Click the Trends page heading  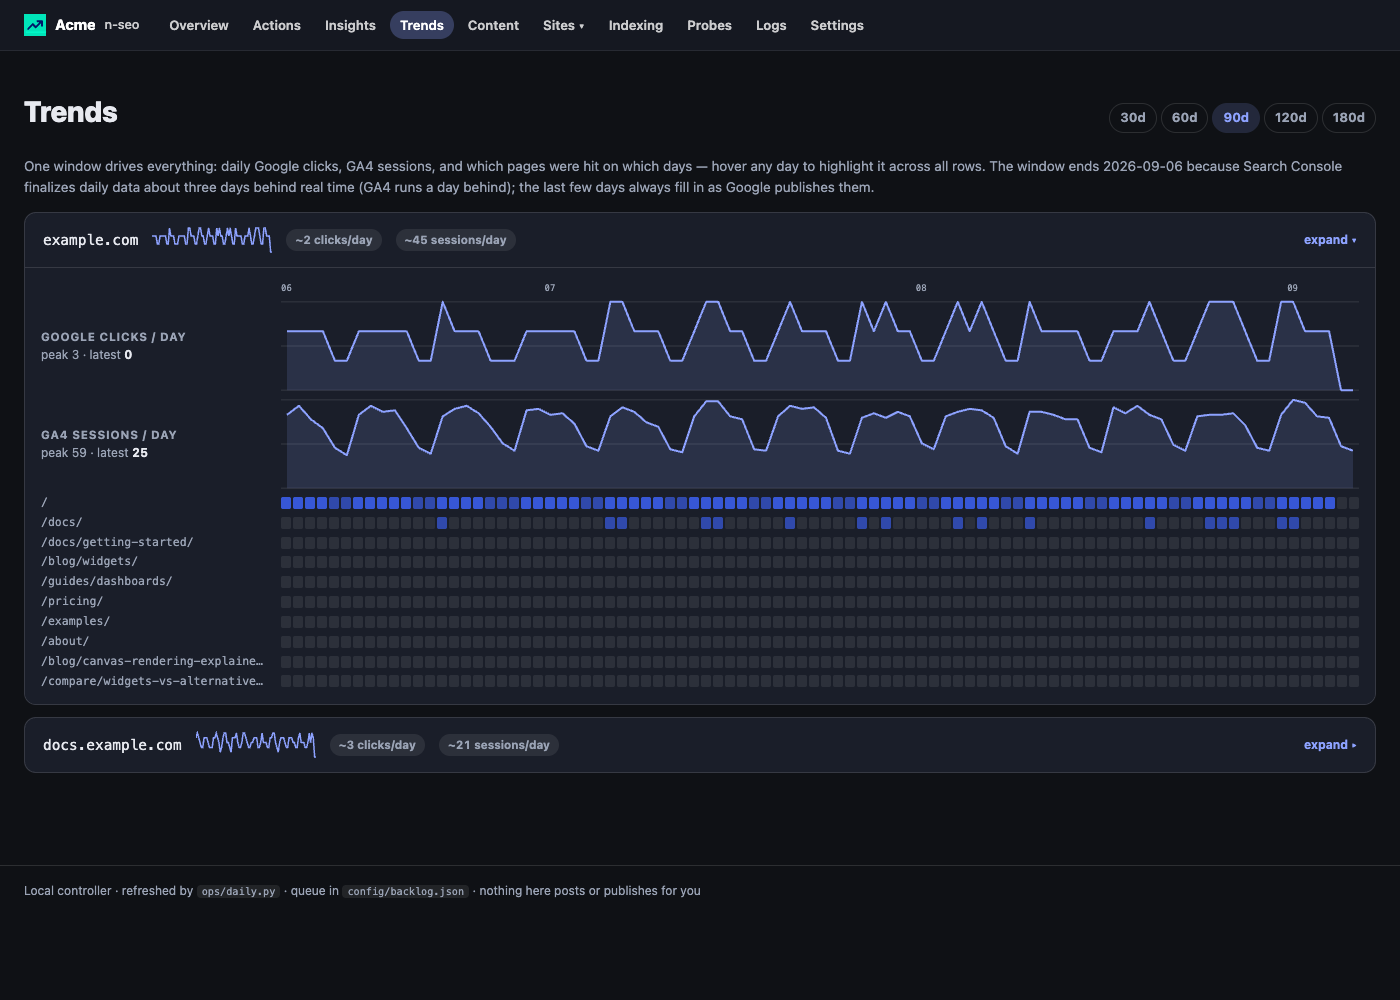click(x=71, y=112)
